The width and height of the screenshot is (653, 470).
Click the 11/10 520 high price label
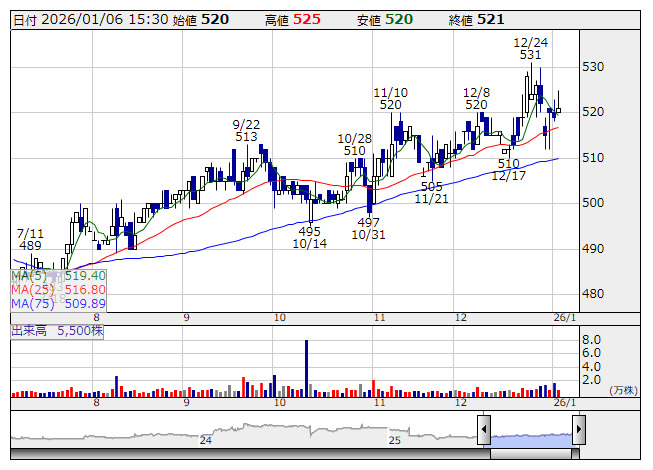(x=390, y=98)
